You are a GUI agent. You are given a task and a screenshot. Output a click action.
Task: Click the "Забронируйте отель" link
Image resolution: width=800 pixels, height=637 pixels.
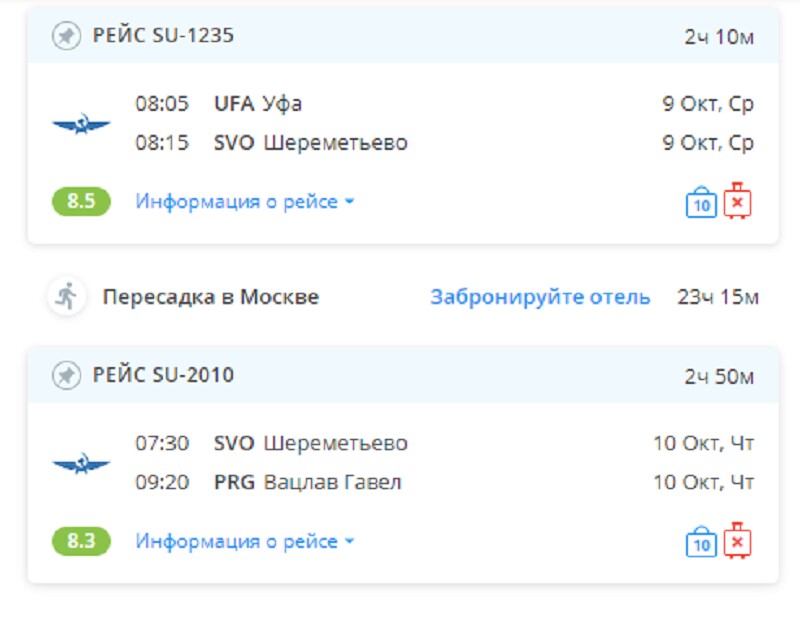(540, 297)
